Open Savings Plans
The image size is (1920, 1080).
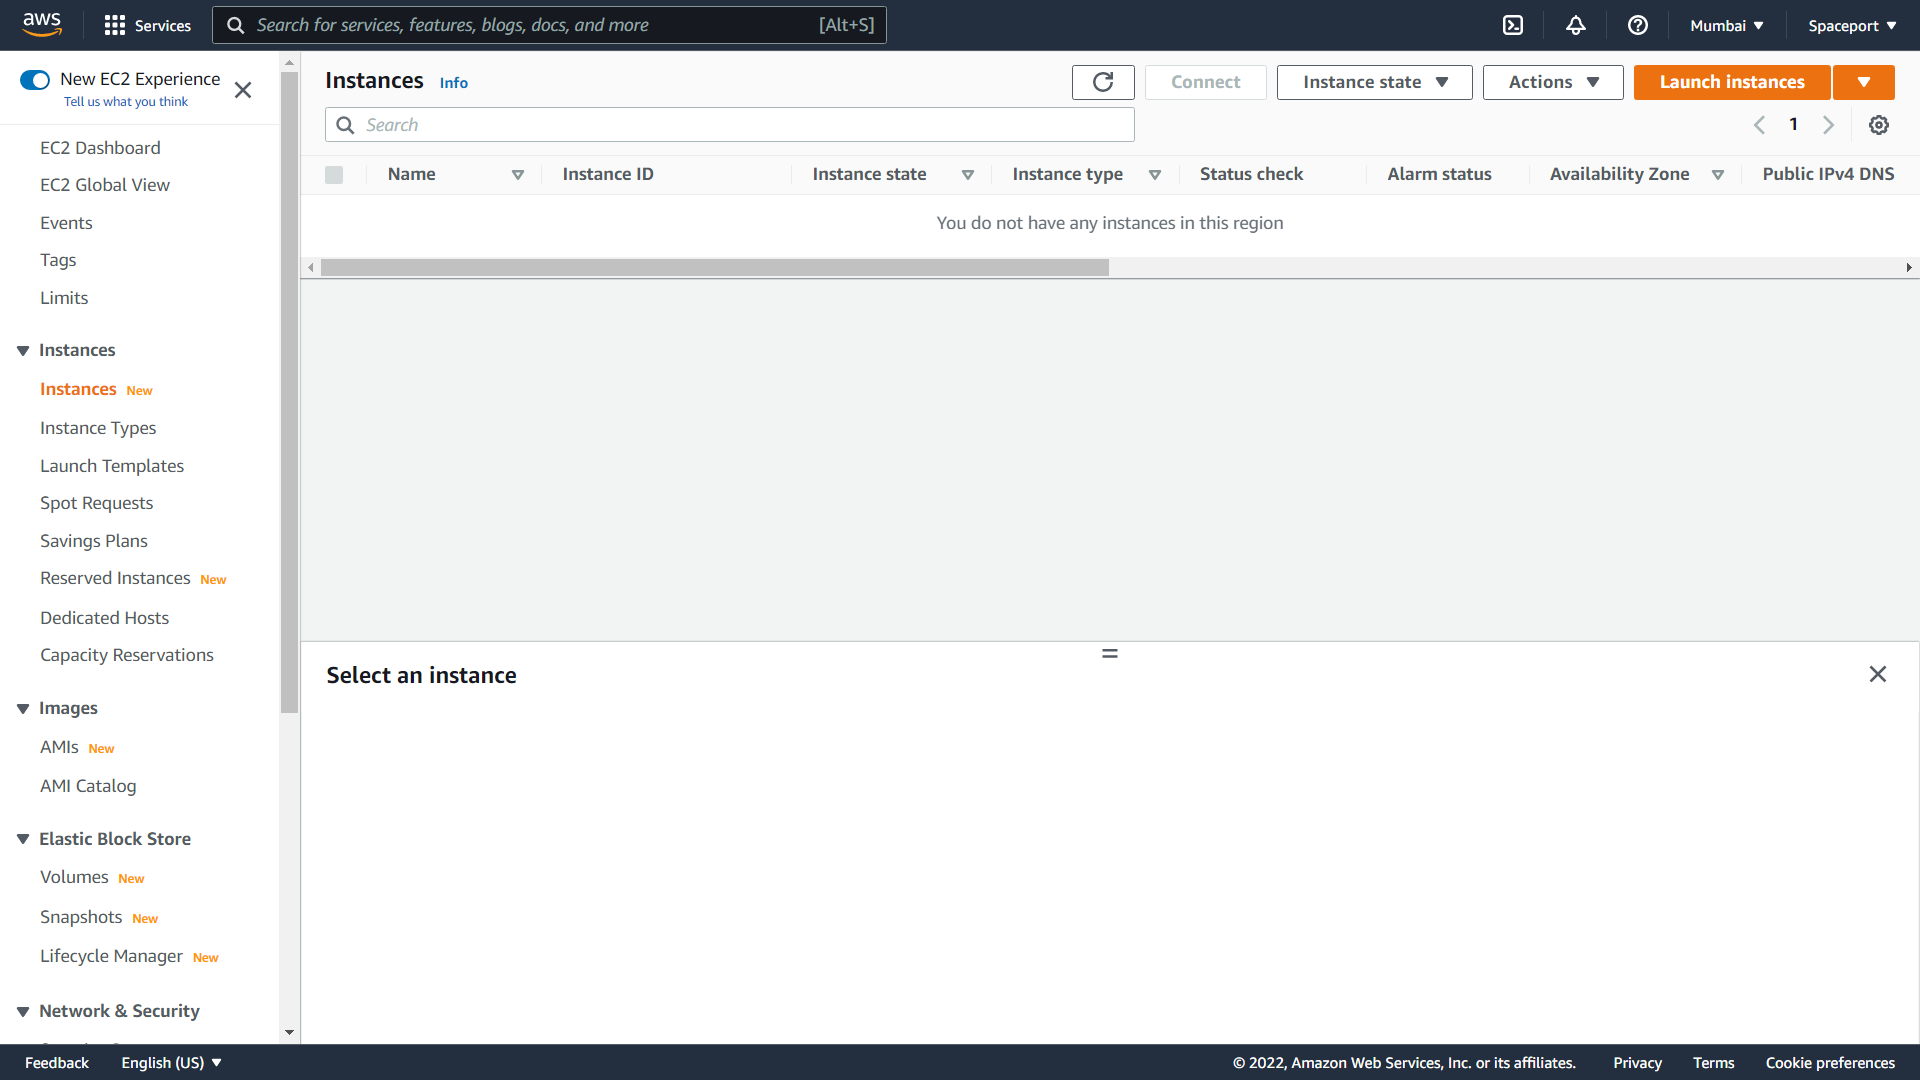[94, 541]
